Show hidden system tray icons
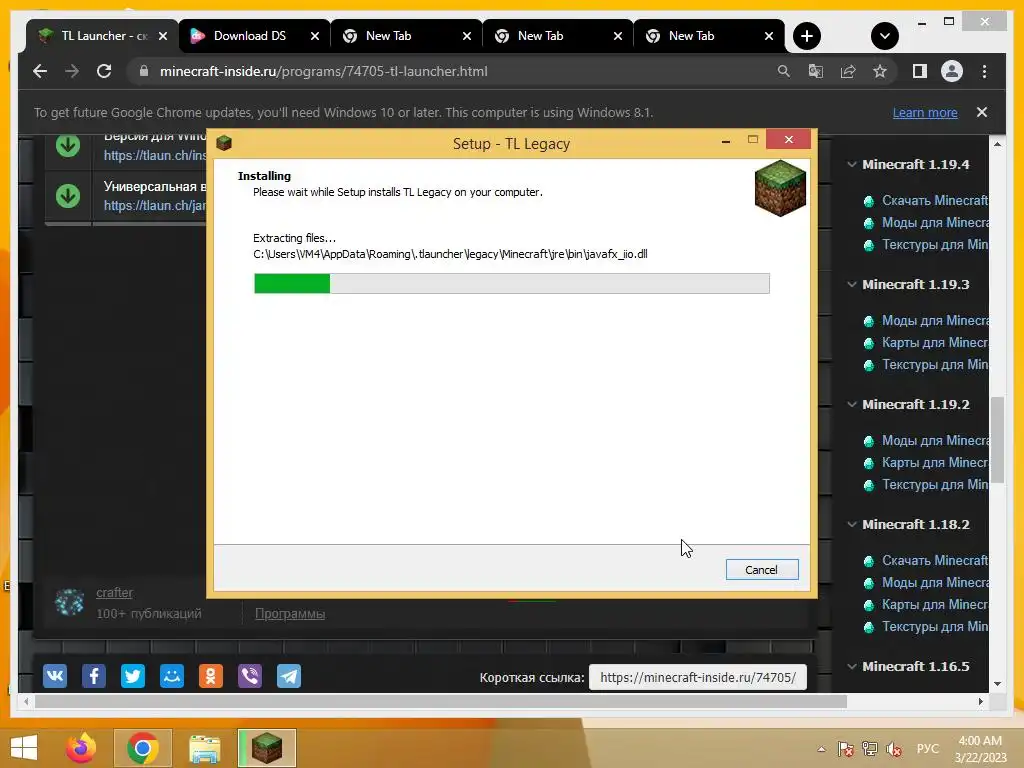1024x768 pixels. click(x=821, y=749)
